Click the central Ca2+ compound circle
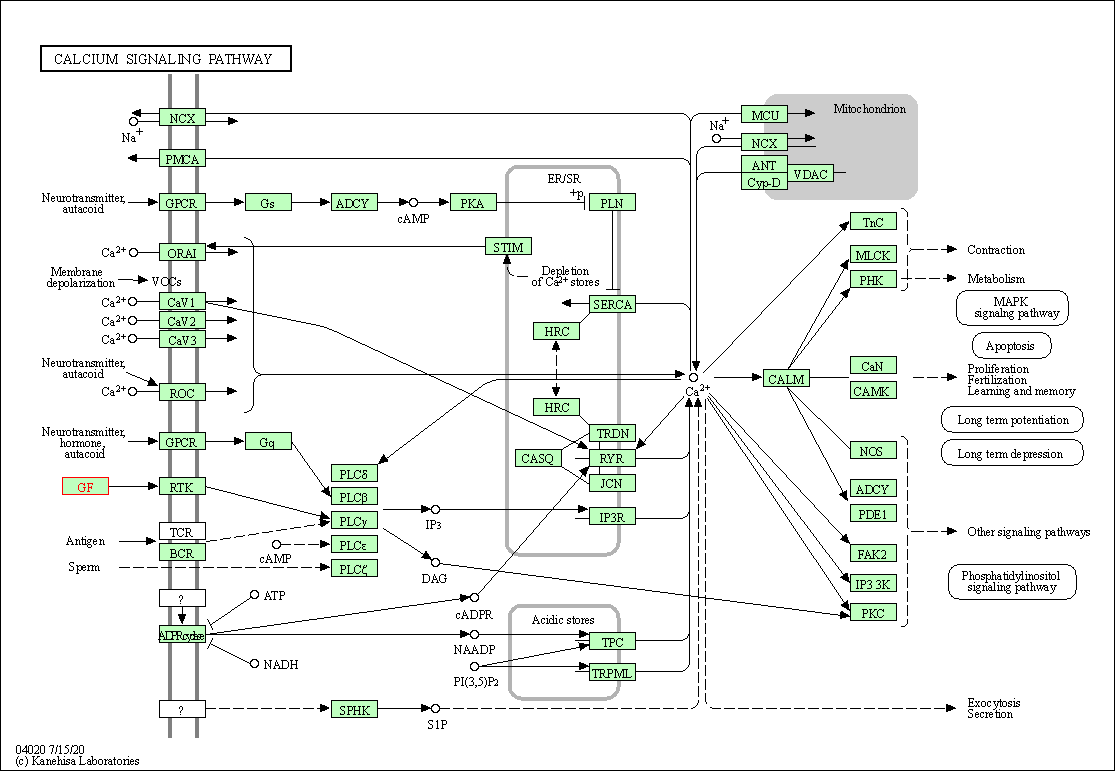The height and width of the screenshot is (771, 1115). pos(693,377)
